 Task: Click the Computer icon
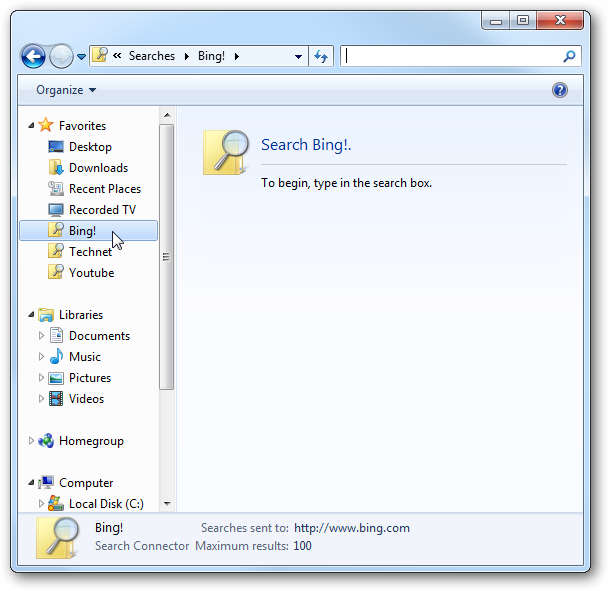tap(46, 482)
